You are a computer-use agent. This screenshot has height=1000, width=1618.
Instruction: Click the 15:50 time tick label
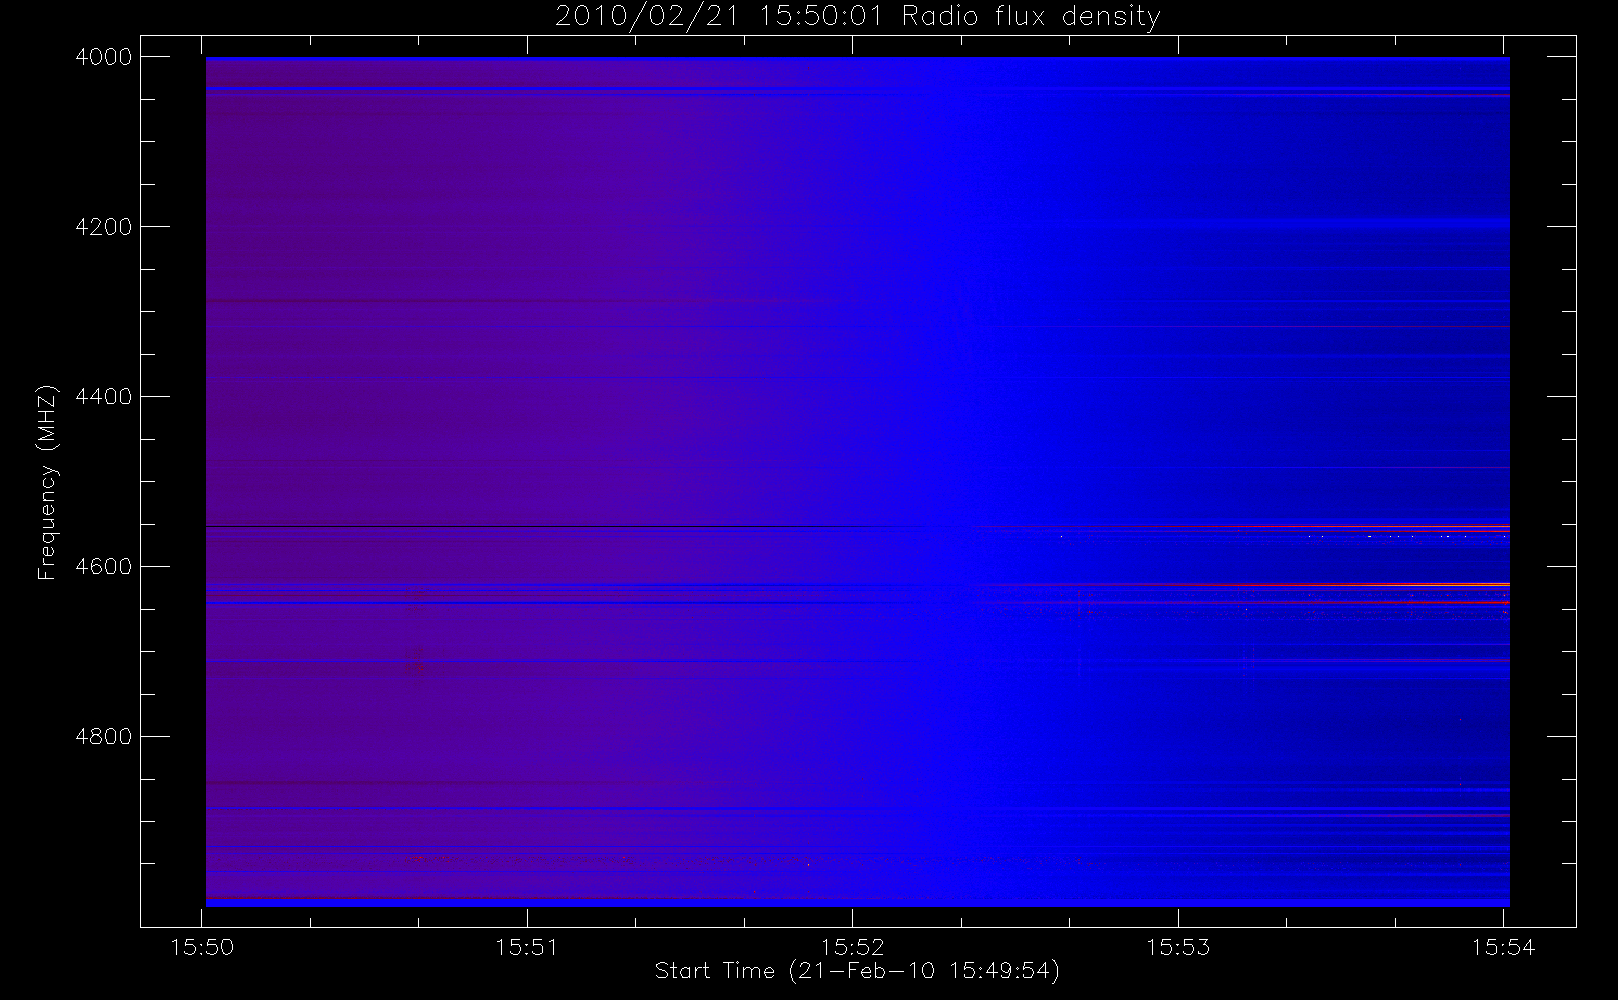click(202, 947)
